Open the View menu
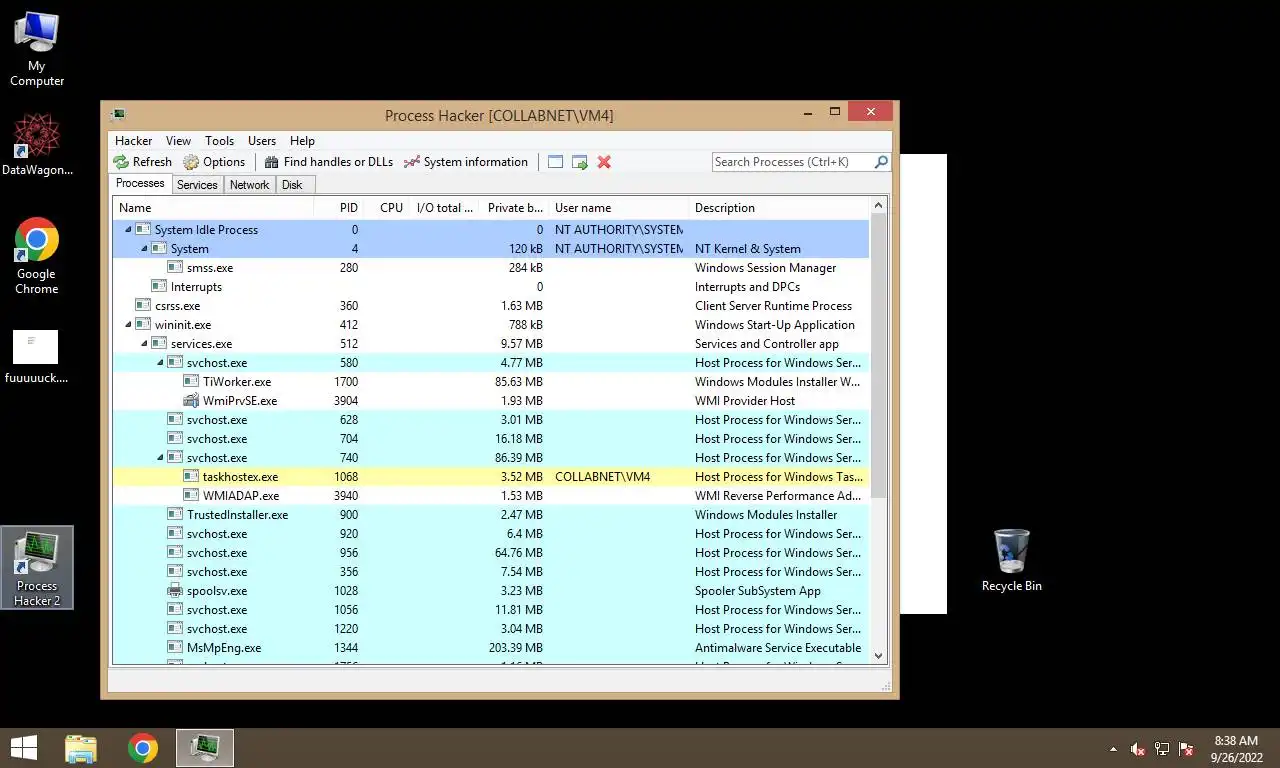 (x=178, y=141)
